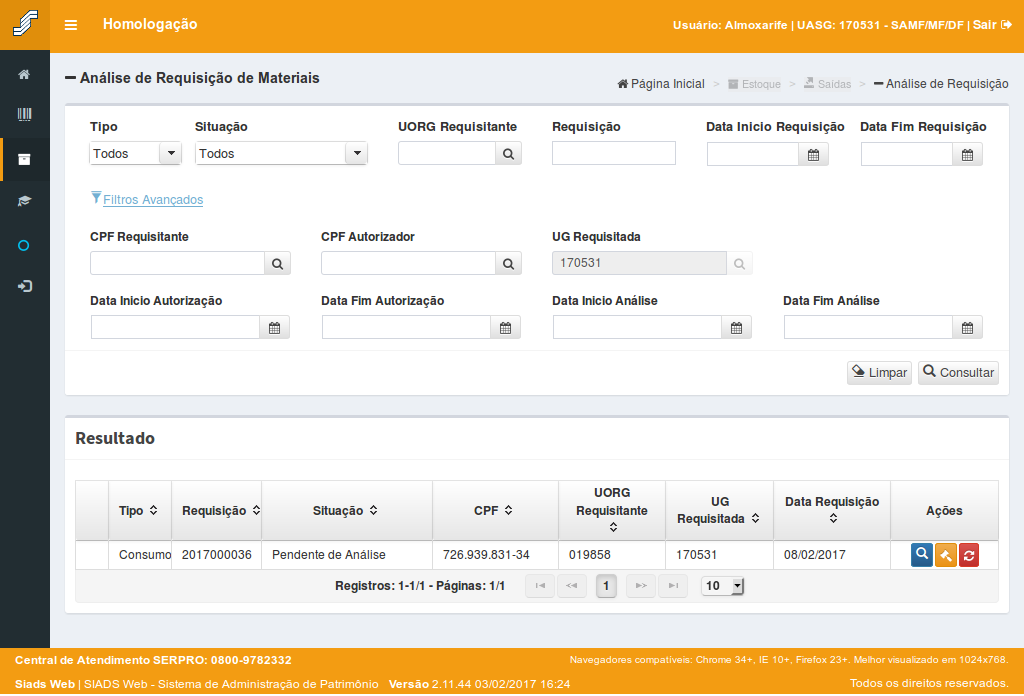This screenshot has height=696, width=1024.
Task: Sort results by Data Requisição column
Action: pos(833,518)
